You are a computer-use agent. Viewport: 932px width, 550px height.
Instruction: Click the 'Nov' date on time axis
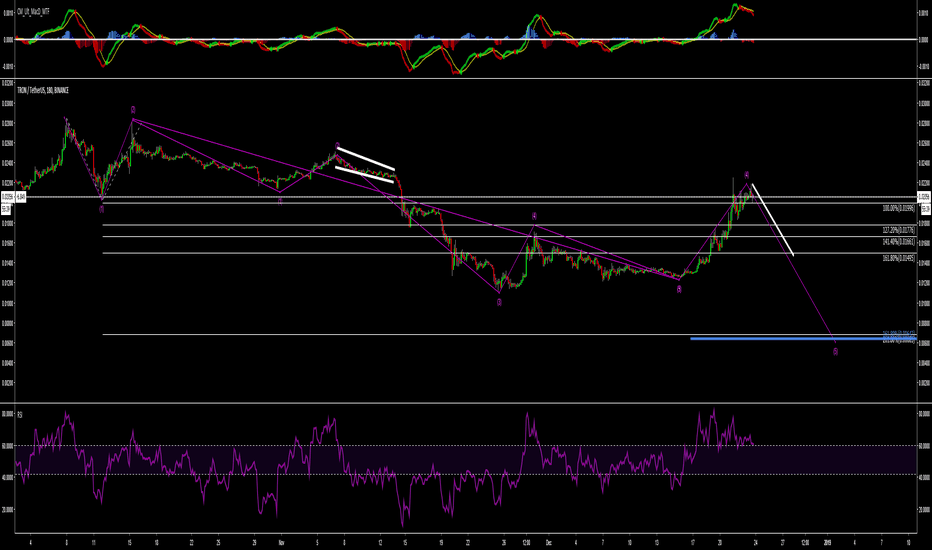click(x=281, y=542)
